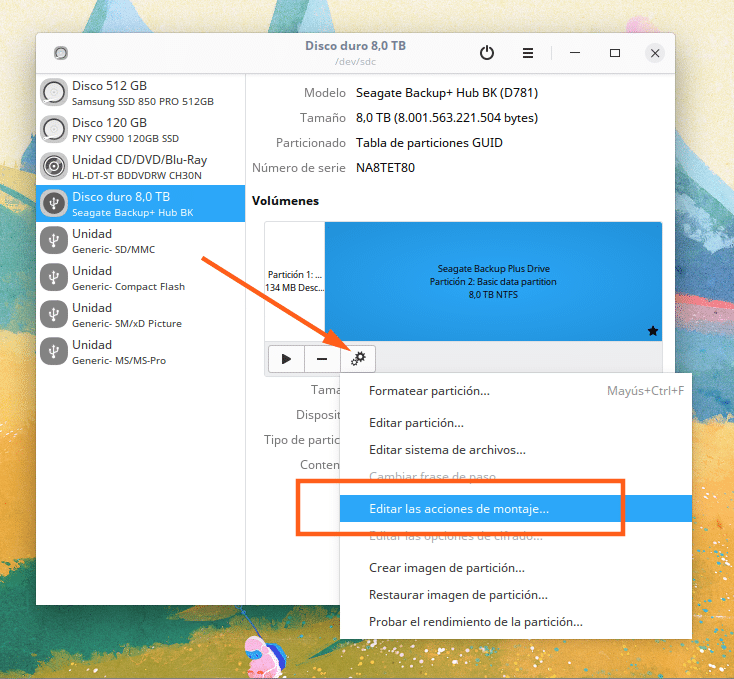This screenshot has width=734, height=679.
Task: Select Partición 1 134 MB volume block
Action: [x=294, y=281]
